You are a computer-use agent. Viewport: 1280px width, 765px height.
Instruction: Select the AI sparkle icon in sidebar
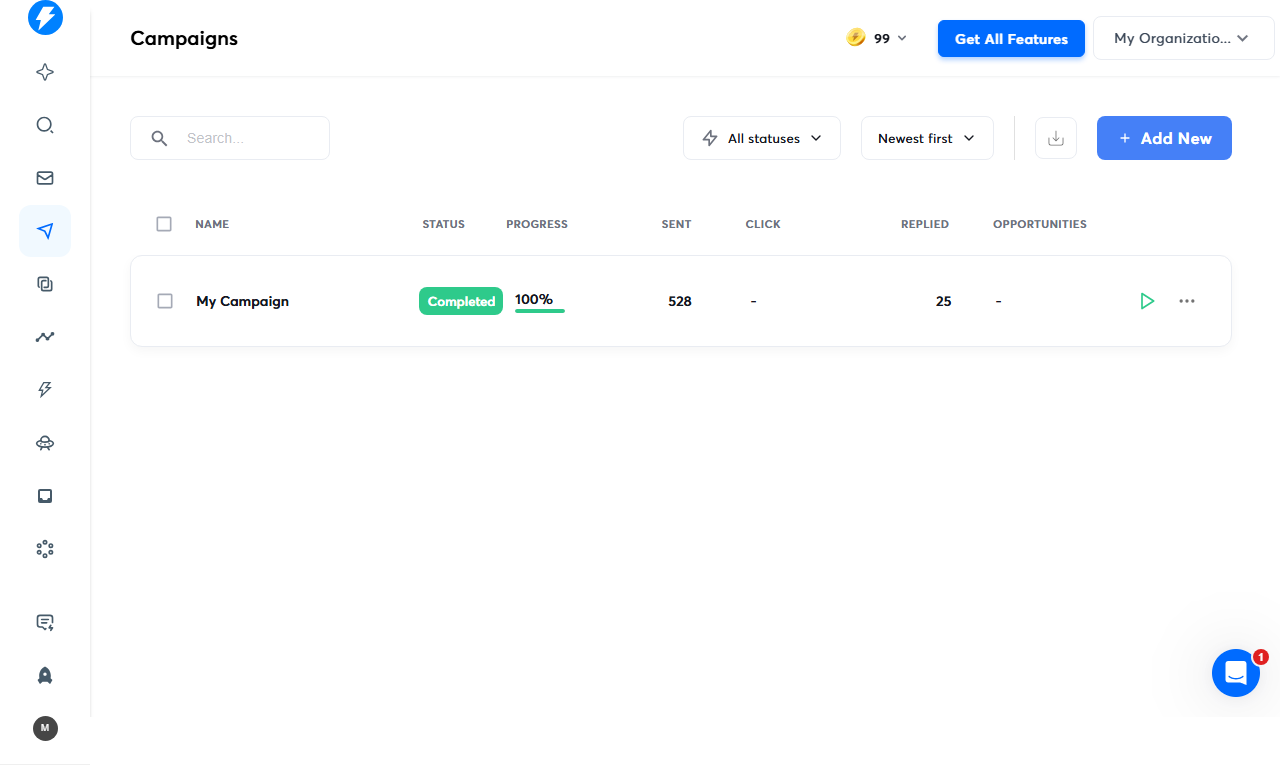(x=45, y=72)
